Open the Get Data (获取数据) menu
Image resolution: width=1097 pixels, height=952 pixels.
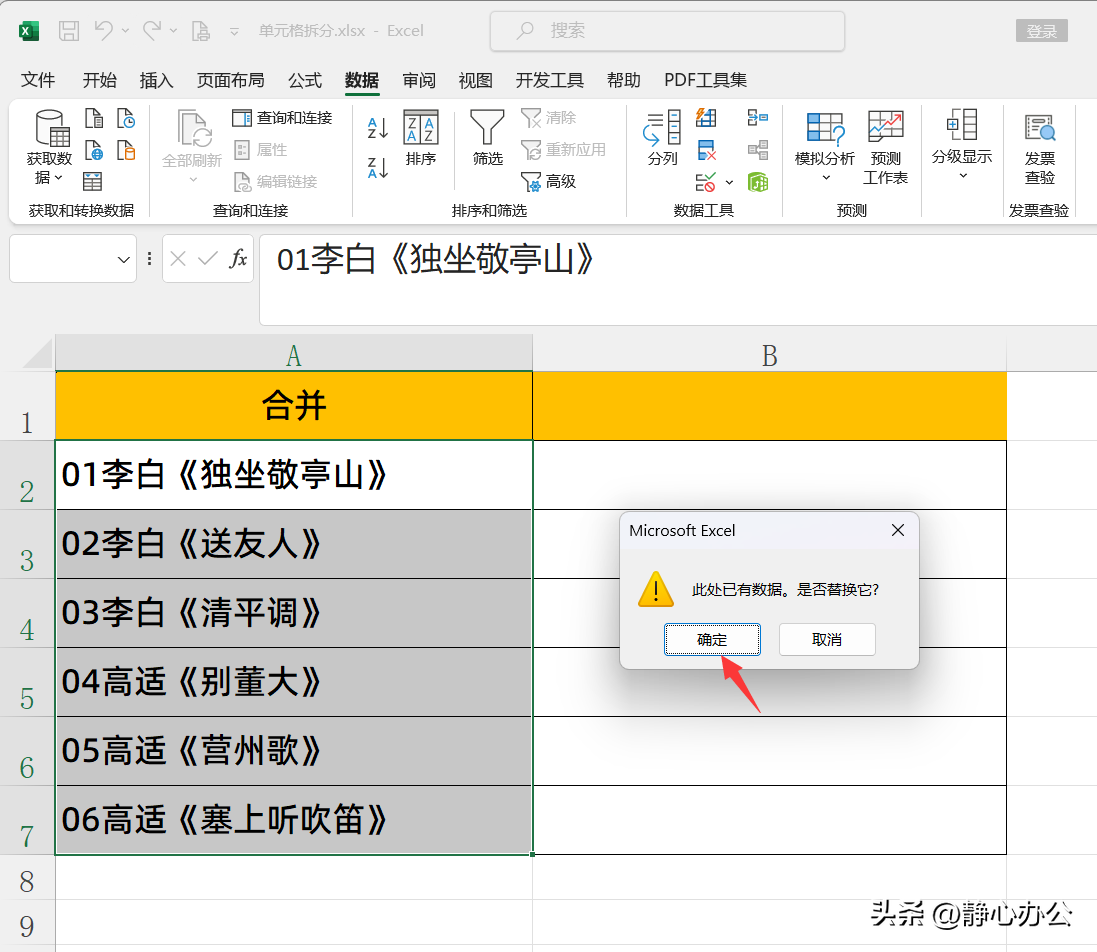tap(50, 147)
